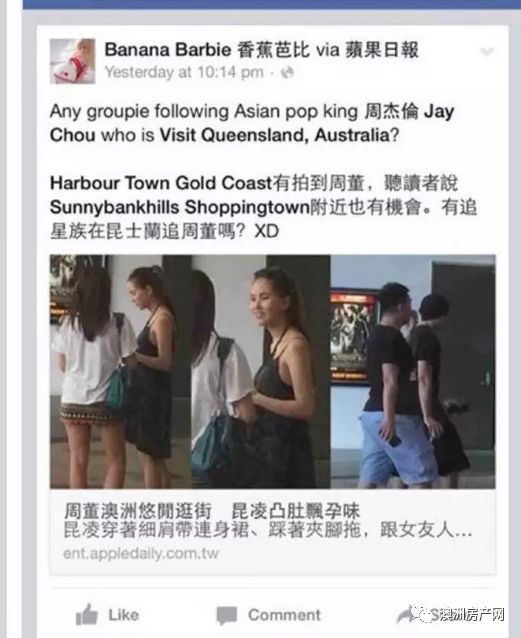Viewport: 521px width, 638px height.
Task: Click the Harbour Town Gold Coast tag
Action: pos(161,183)
